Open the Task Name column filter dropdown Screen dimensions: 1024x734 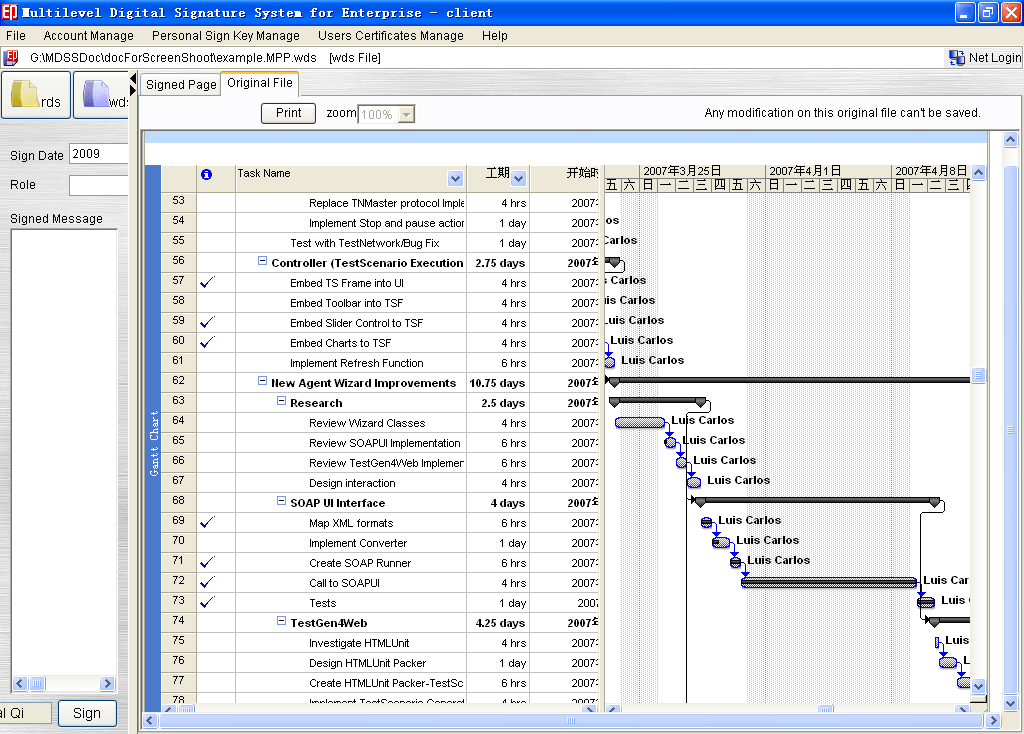[x=455, y=178]
